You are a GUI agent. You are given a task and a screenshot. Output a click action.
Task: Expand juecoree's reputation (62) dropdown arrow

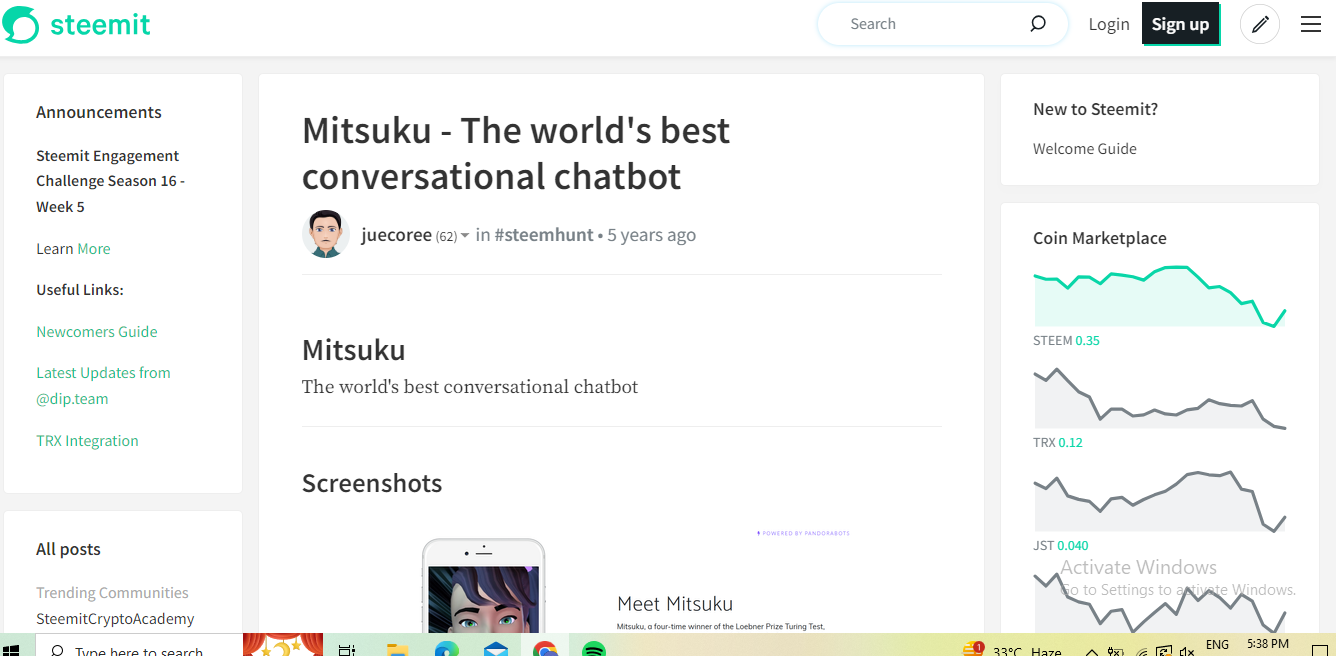[x=466, y=235]
